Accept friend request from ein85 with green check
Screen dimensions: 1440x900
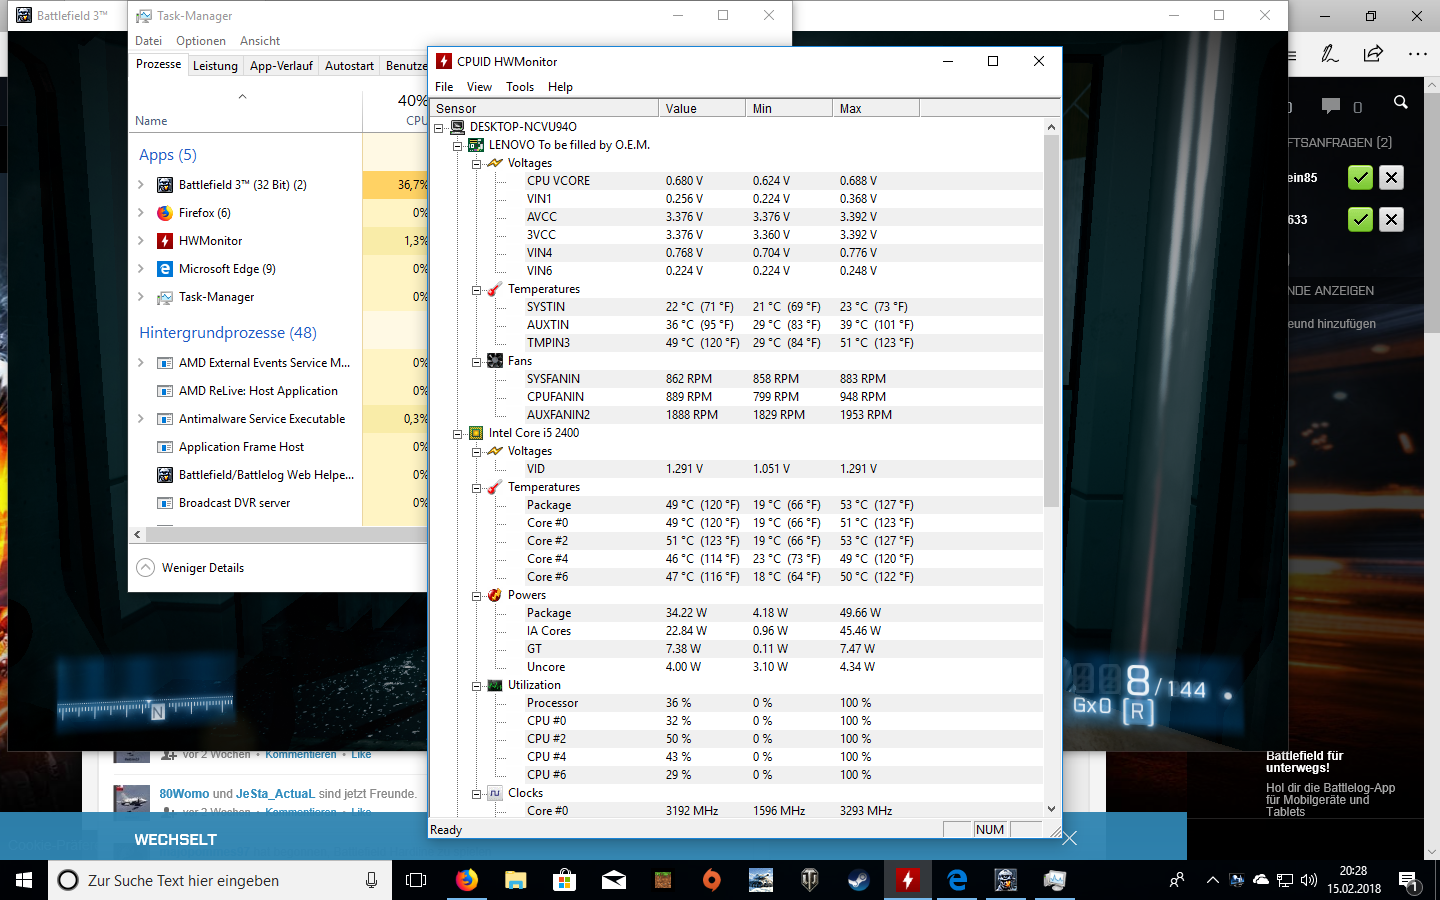(x=1360, y=178)
